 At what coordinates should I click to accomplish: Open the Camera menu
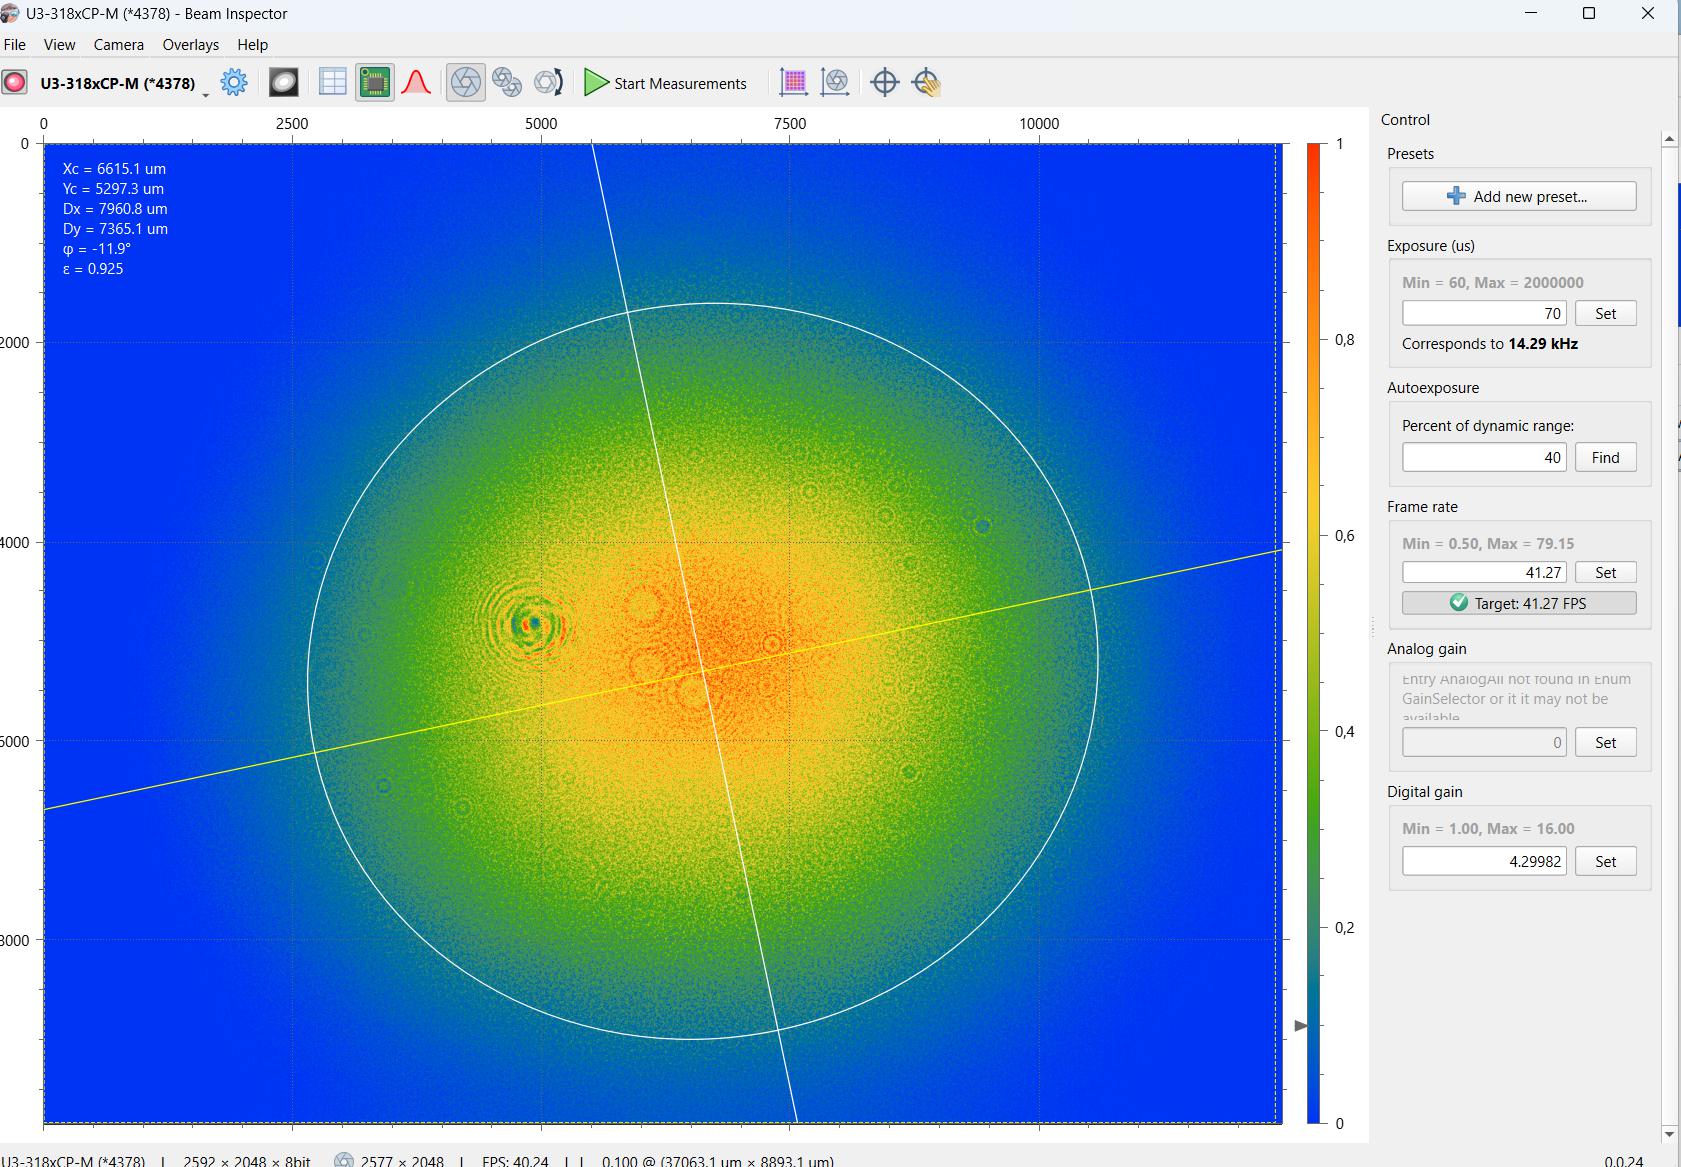(x=118, y=45)
